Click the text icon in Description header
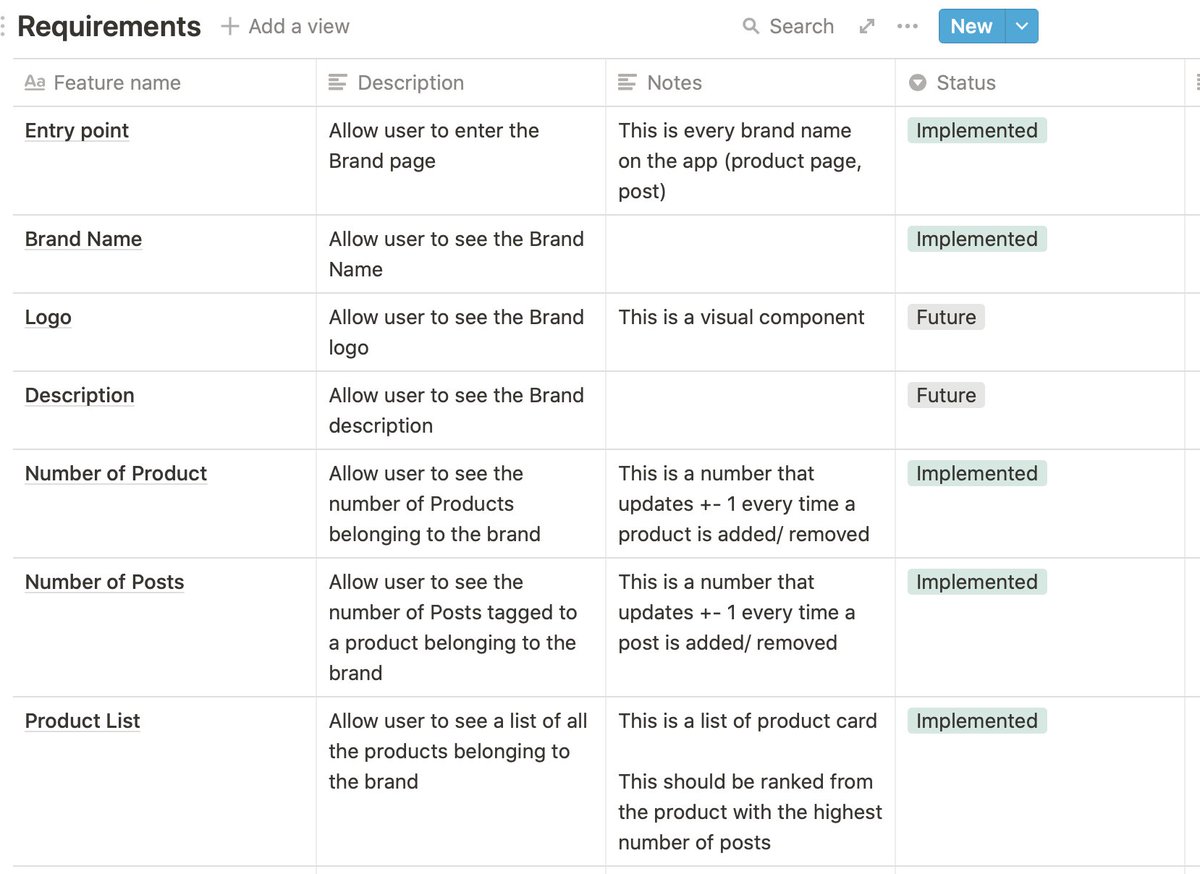 (x=338, y=83)
